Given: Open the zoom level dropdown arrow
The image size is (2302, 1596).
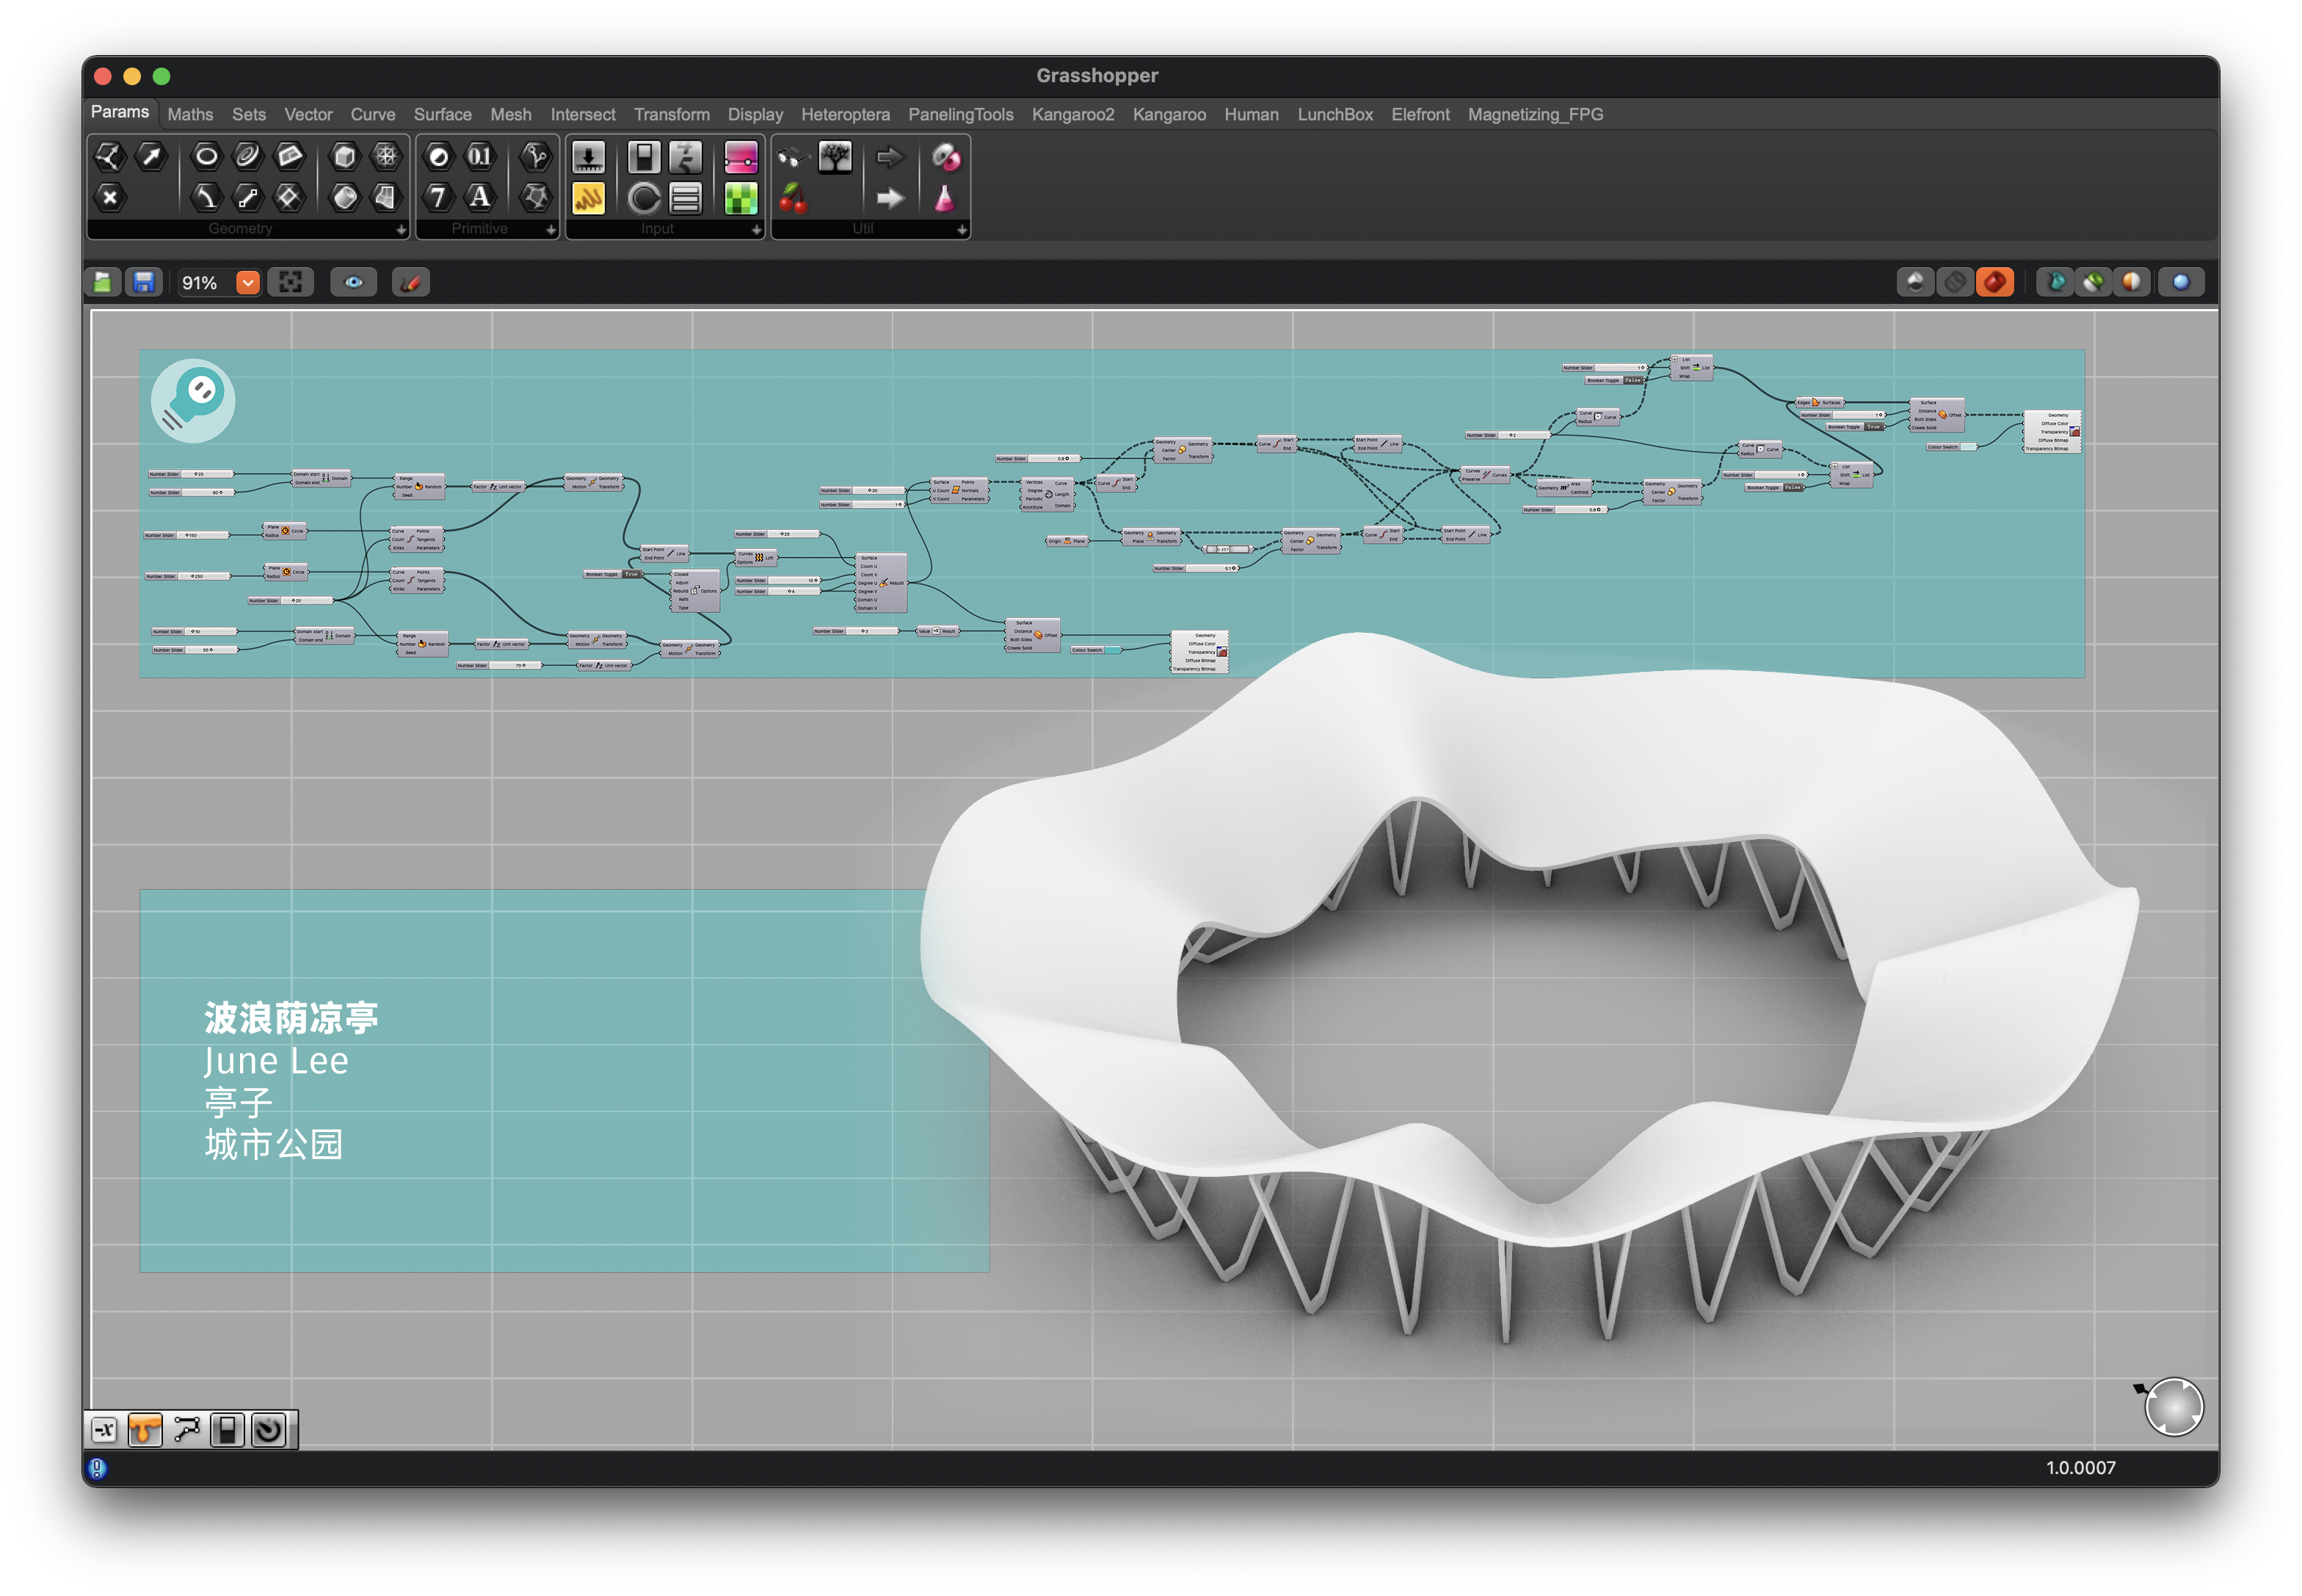Looking at the screenshot, I should click(x=248, y=283).
